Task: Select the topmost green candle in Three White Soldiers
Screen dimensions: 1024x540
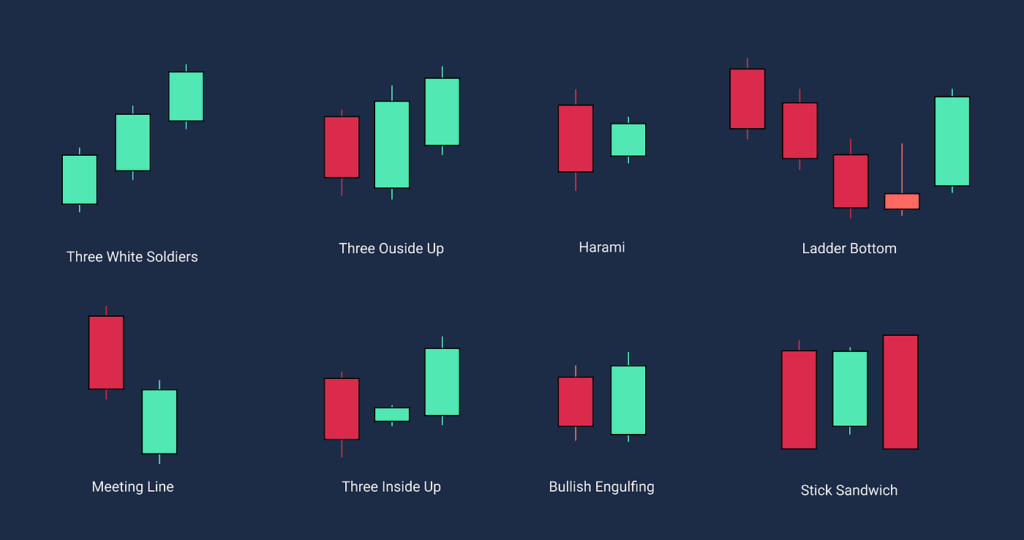Action: click(x=186, y=96)
